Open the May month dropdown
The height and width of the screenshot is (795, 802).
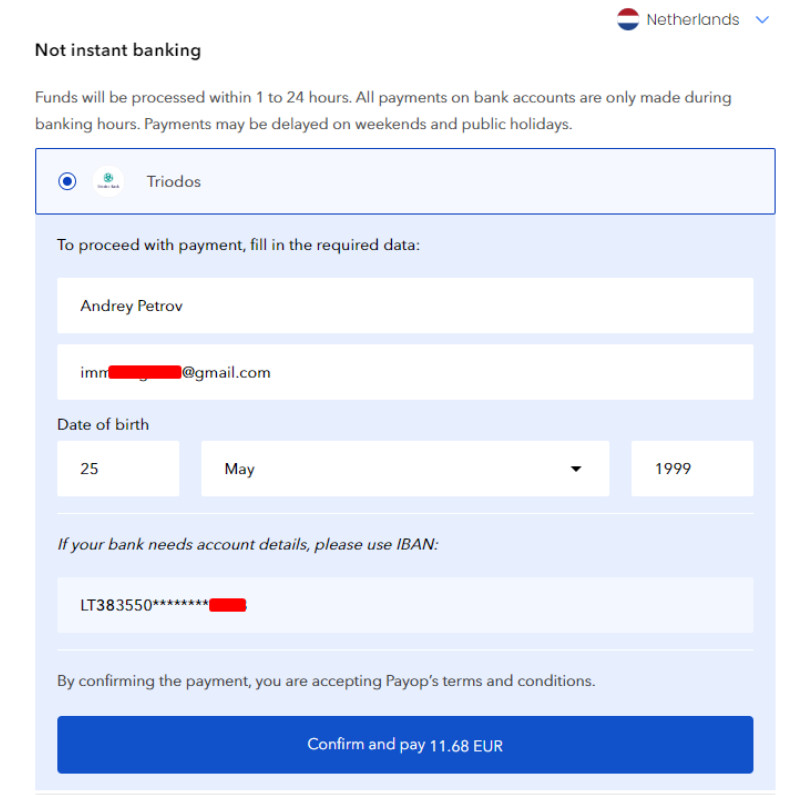click(x=405, y=469)
